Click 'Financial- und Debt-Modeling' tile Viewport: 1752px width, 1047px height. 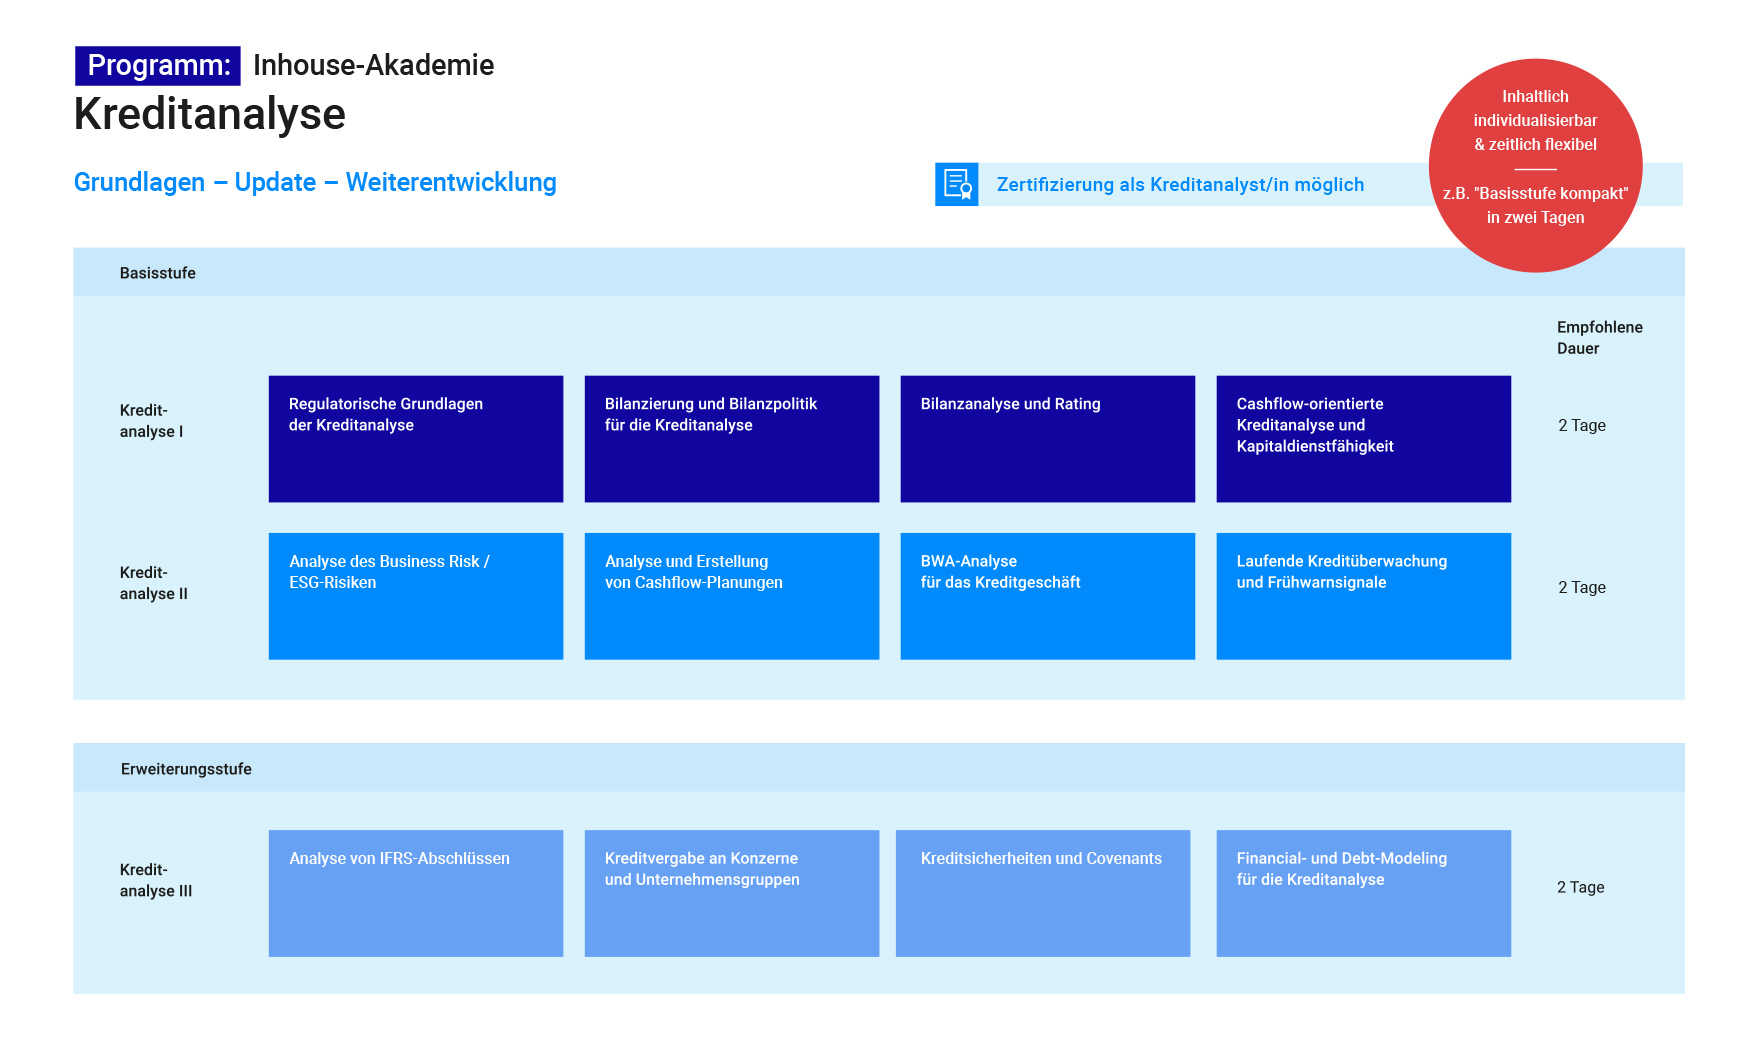(1363, 892)
